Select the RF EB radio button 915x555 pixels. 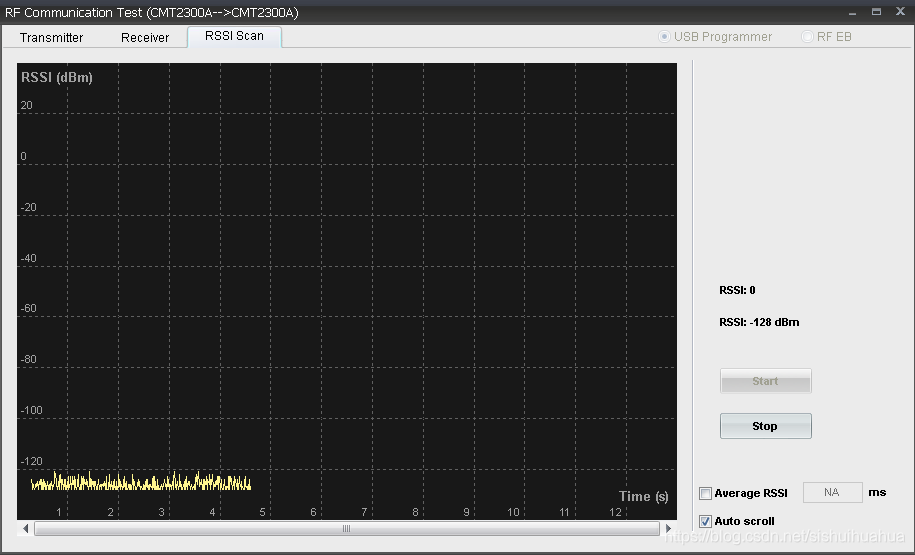[827, 37]
